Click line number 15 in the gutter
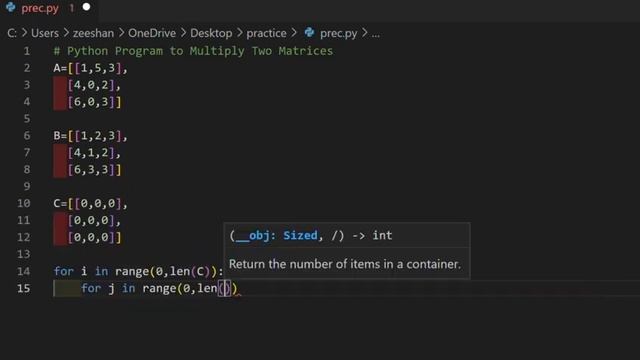The image size is (640, 360). click(x=24, y=288)
